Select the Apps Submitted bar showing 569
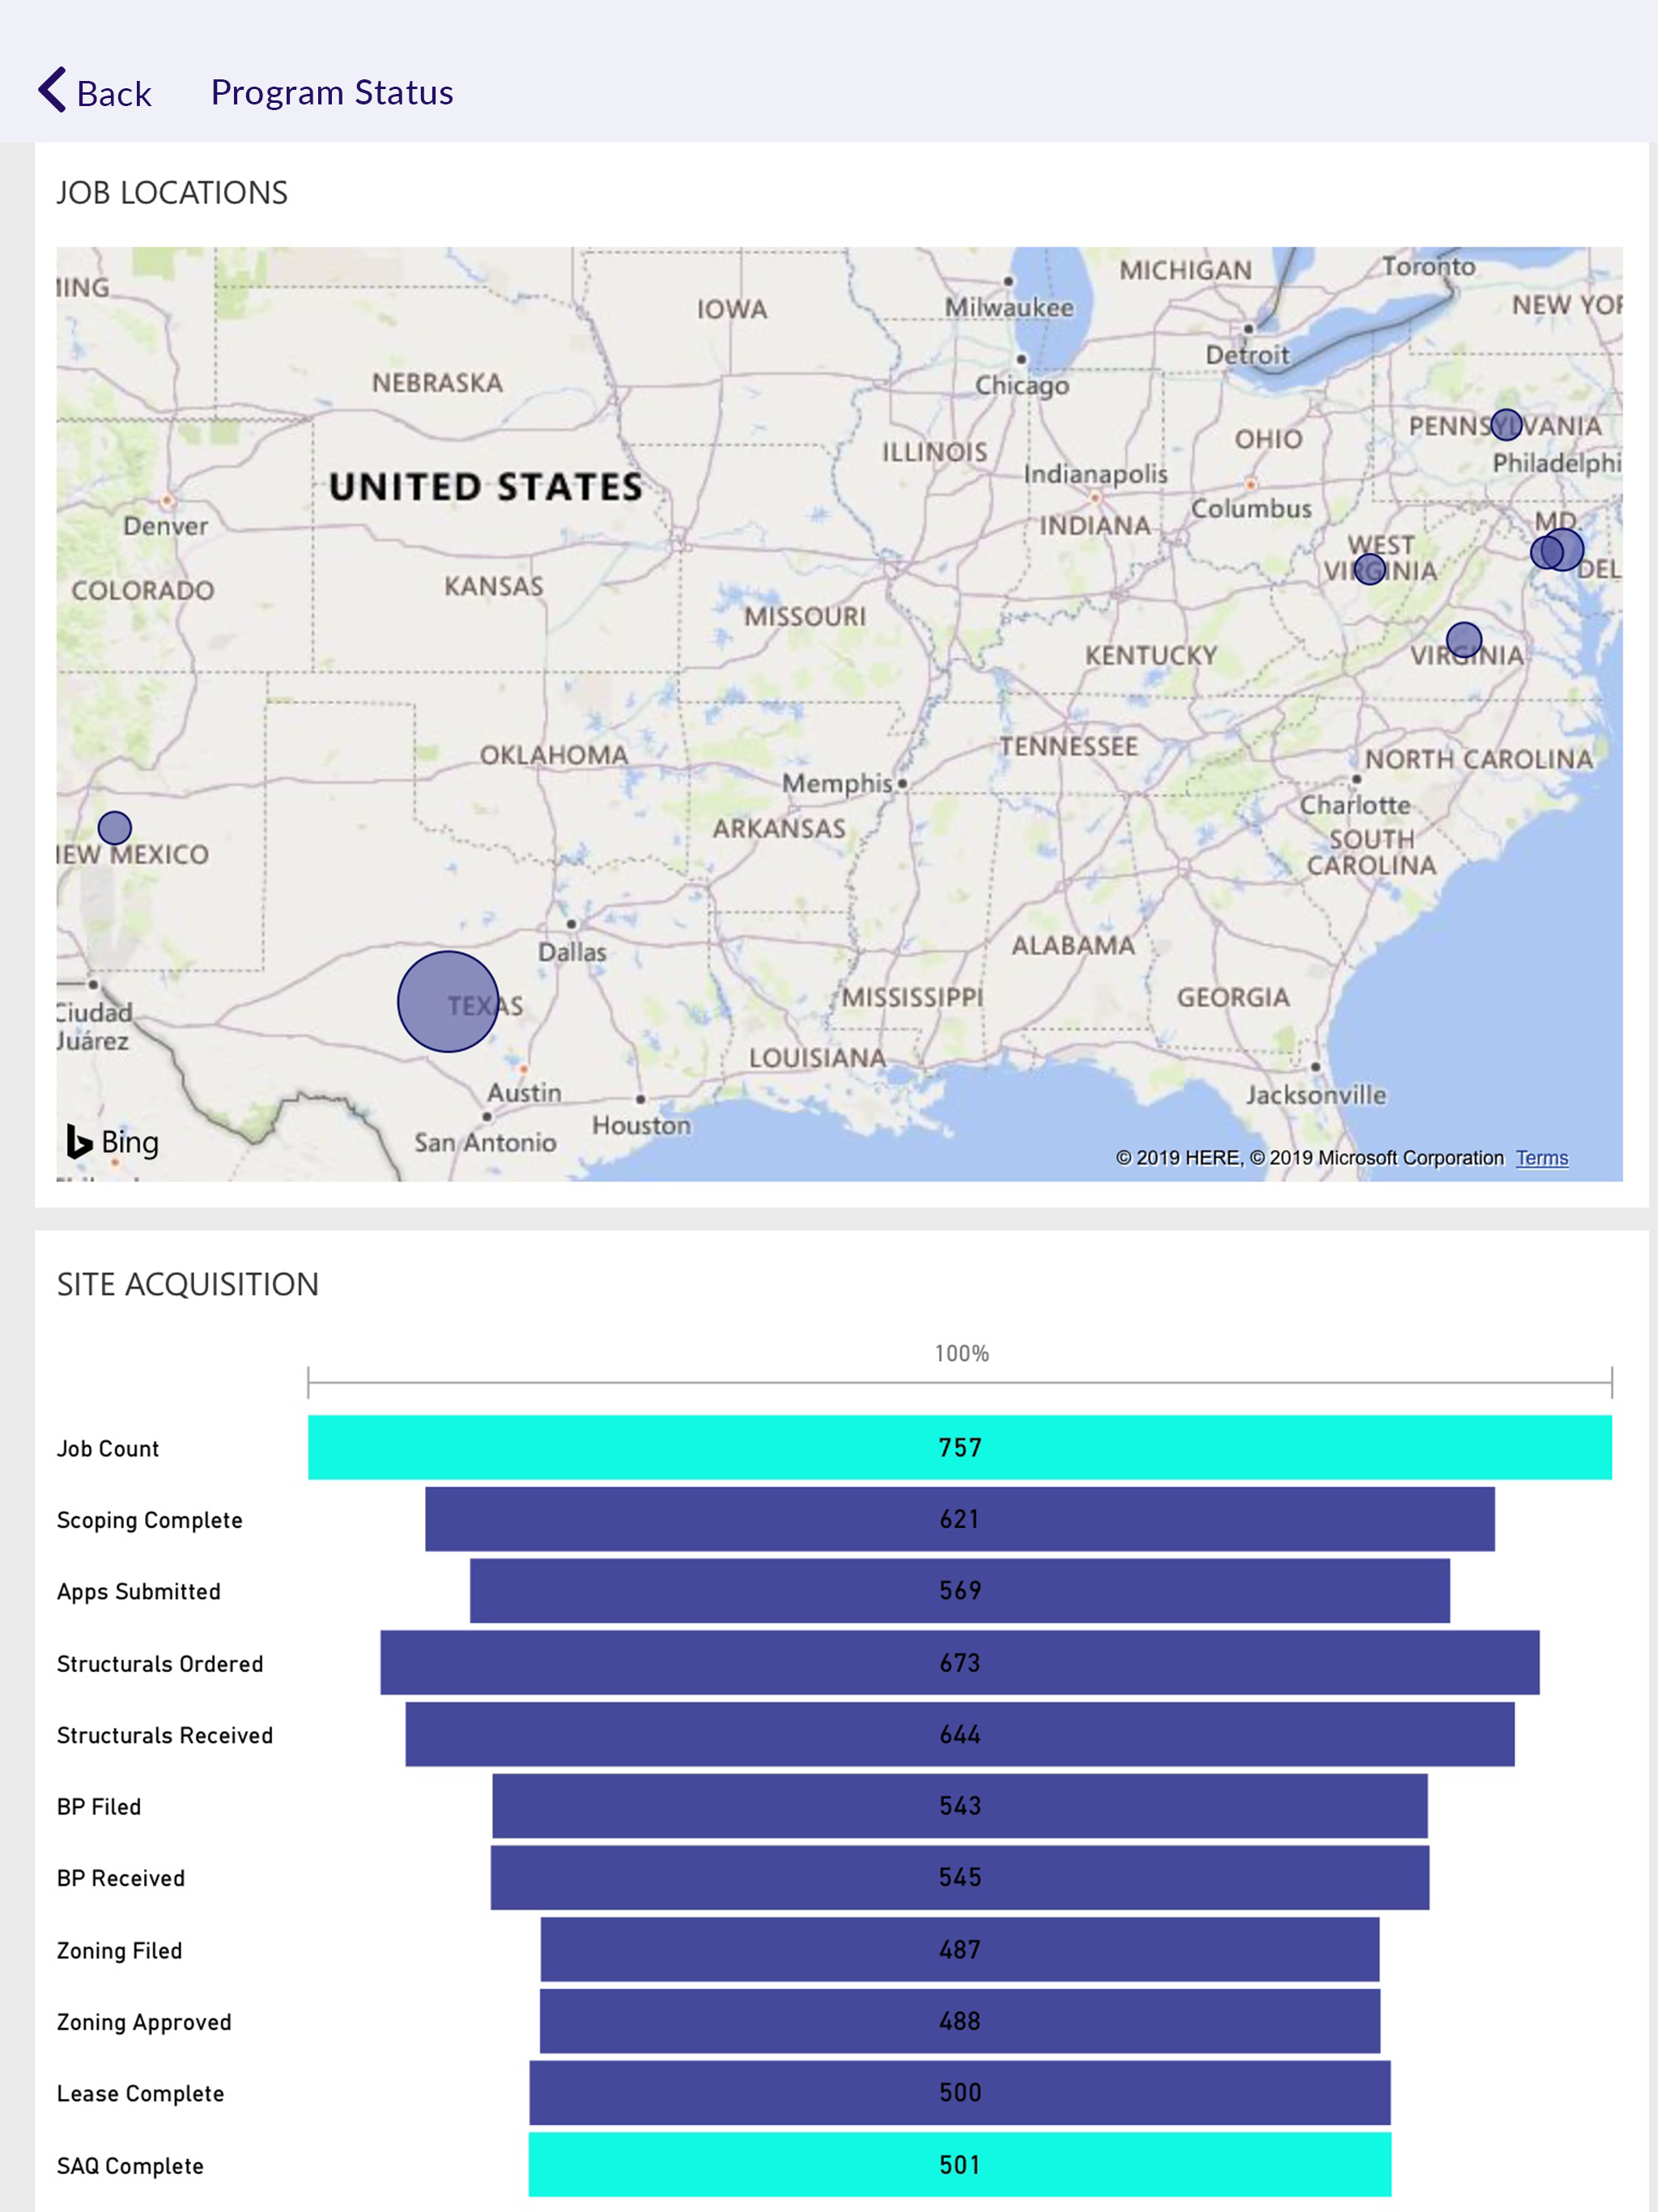Image resolution: width=1658 pixels, height=2212 pixels. (x=960, y=1591)
